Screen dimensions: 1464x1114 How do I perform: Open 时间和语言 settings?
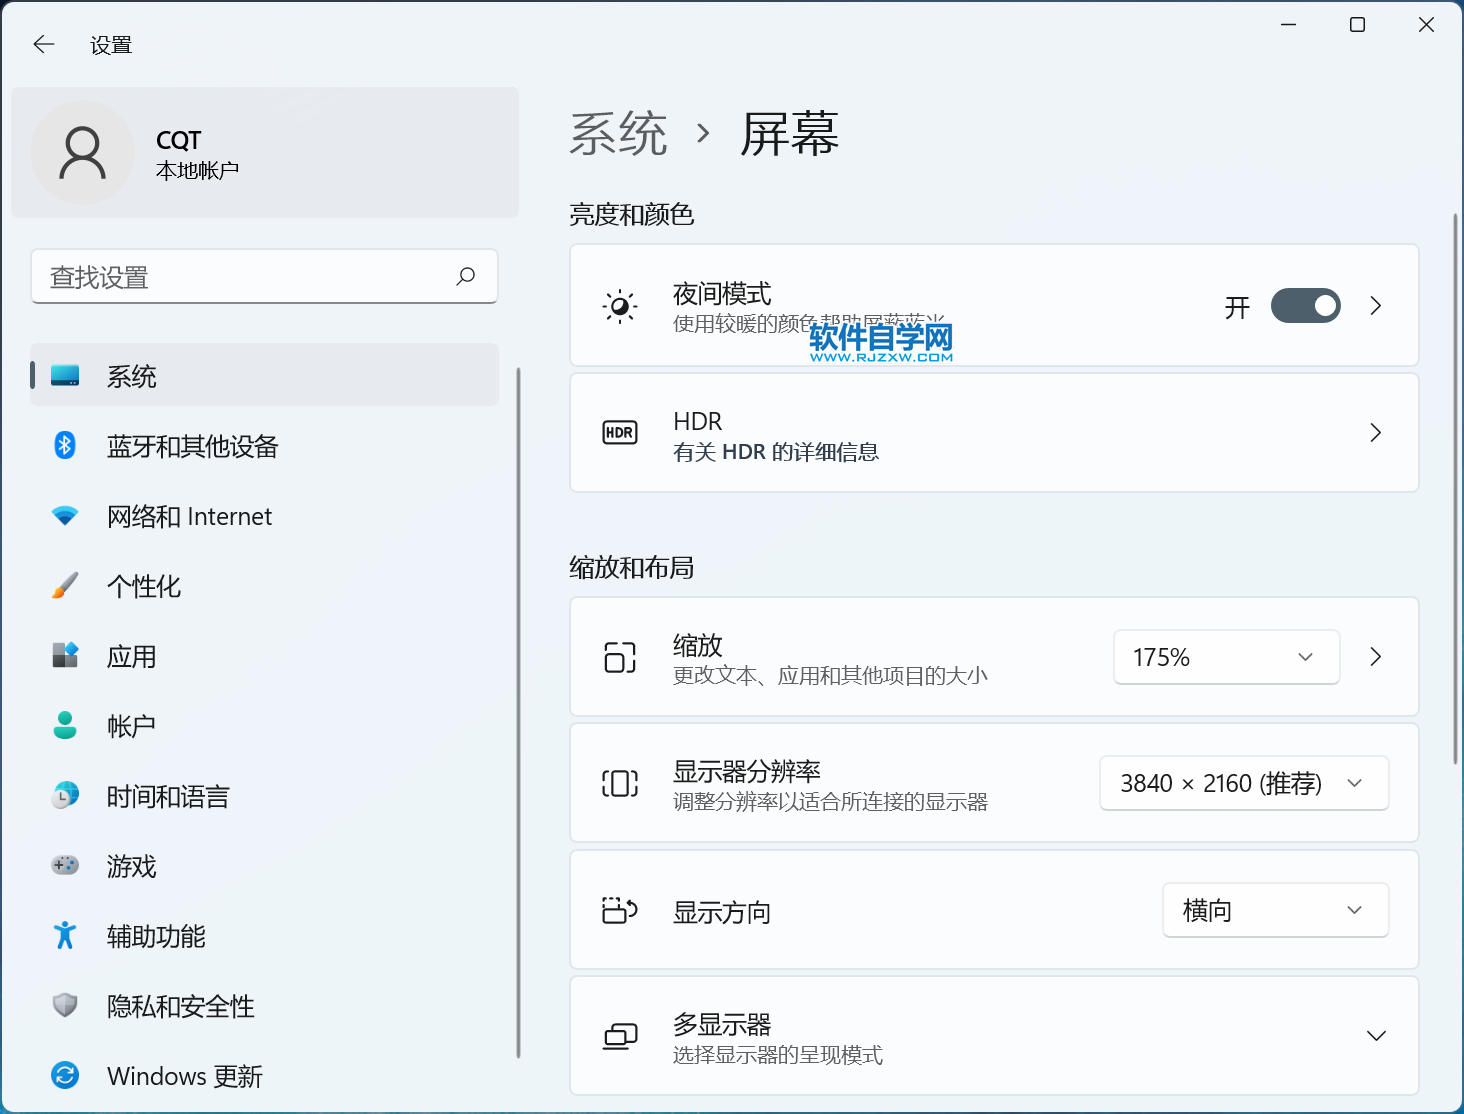(x=265, y=796)
